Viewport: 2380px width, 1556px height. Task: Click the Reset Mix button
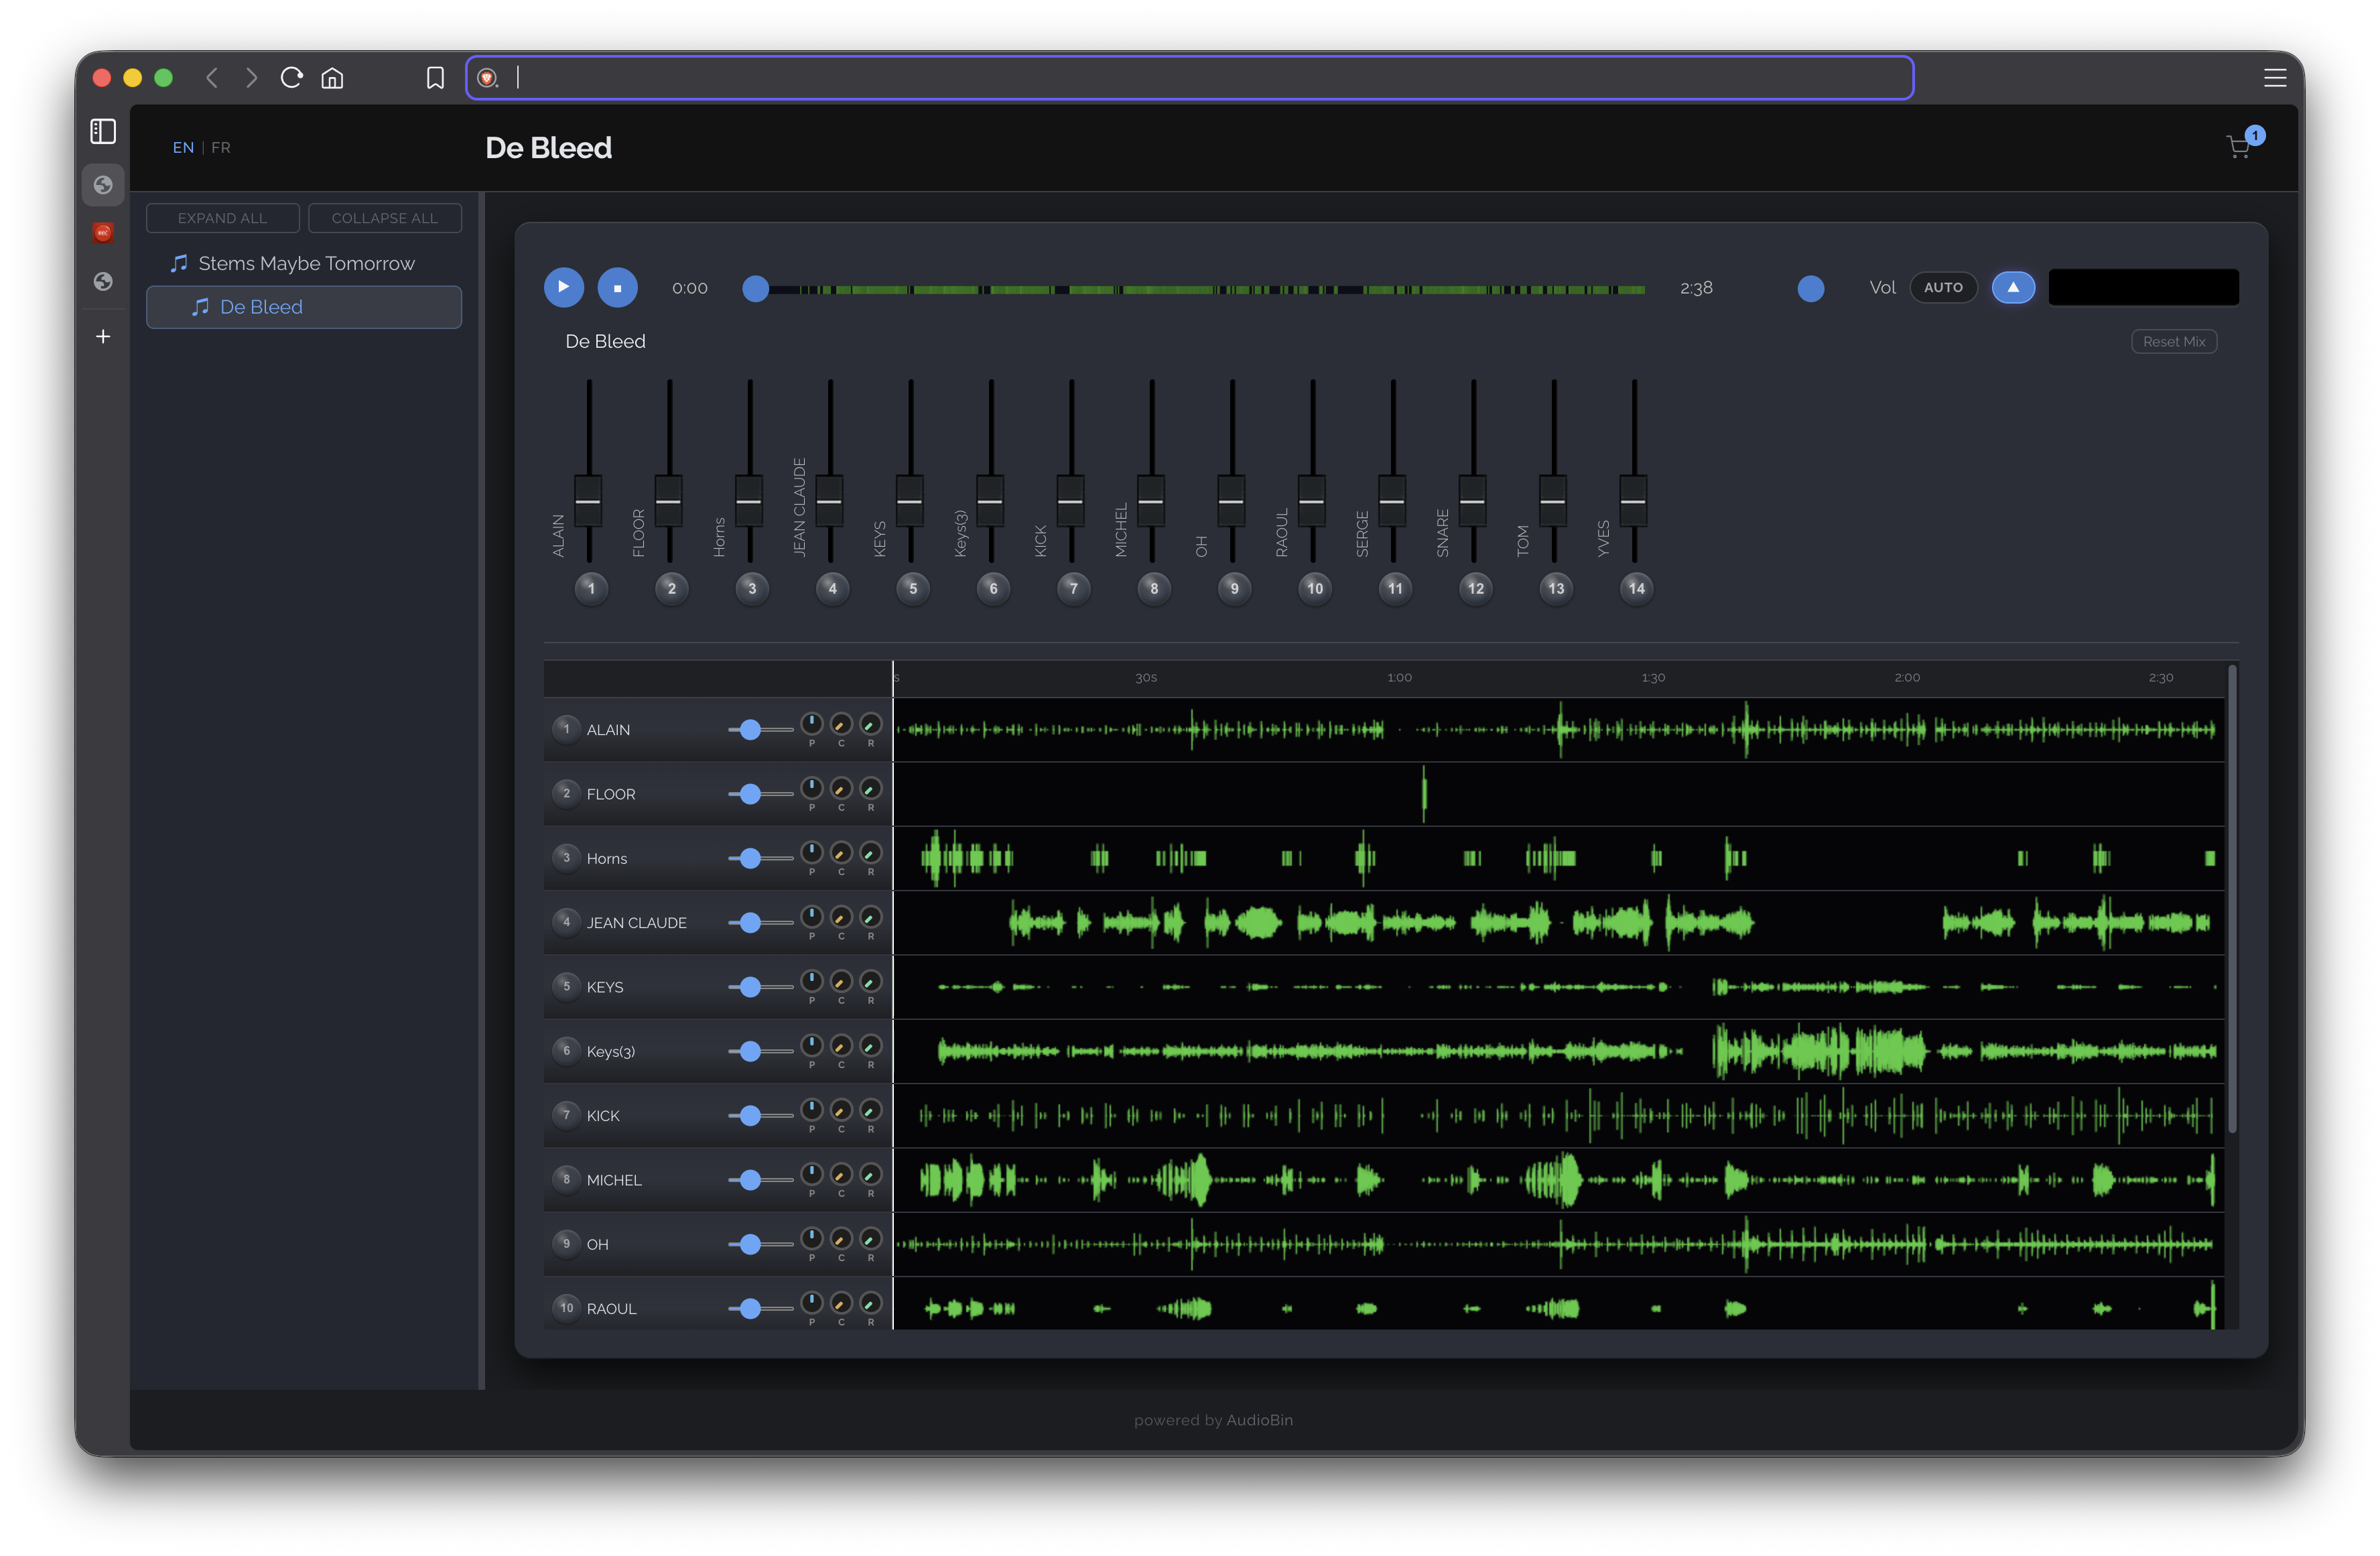pyautogui.click(x=2174, y=341)
